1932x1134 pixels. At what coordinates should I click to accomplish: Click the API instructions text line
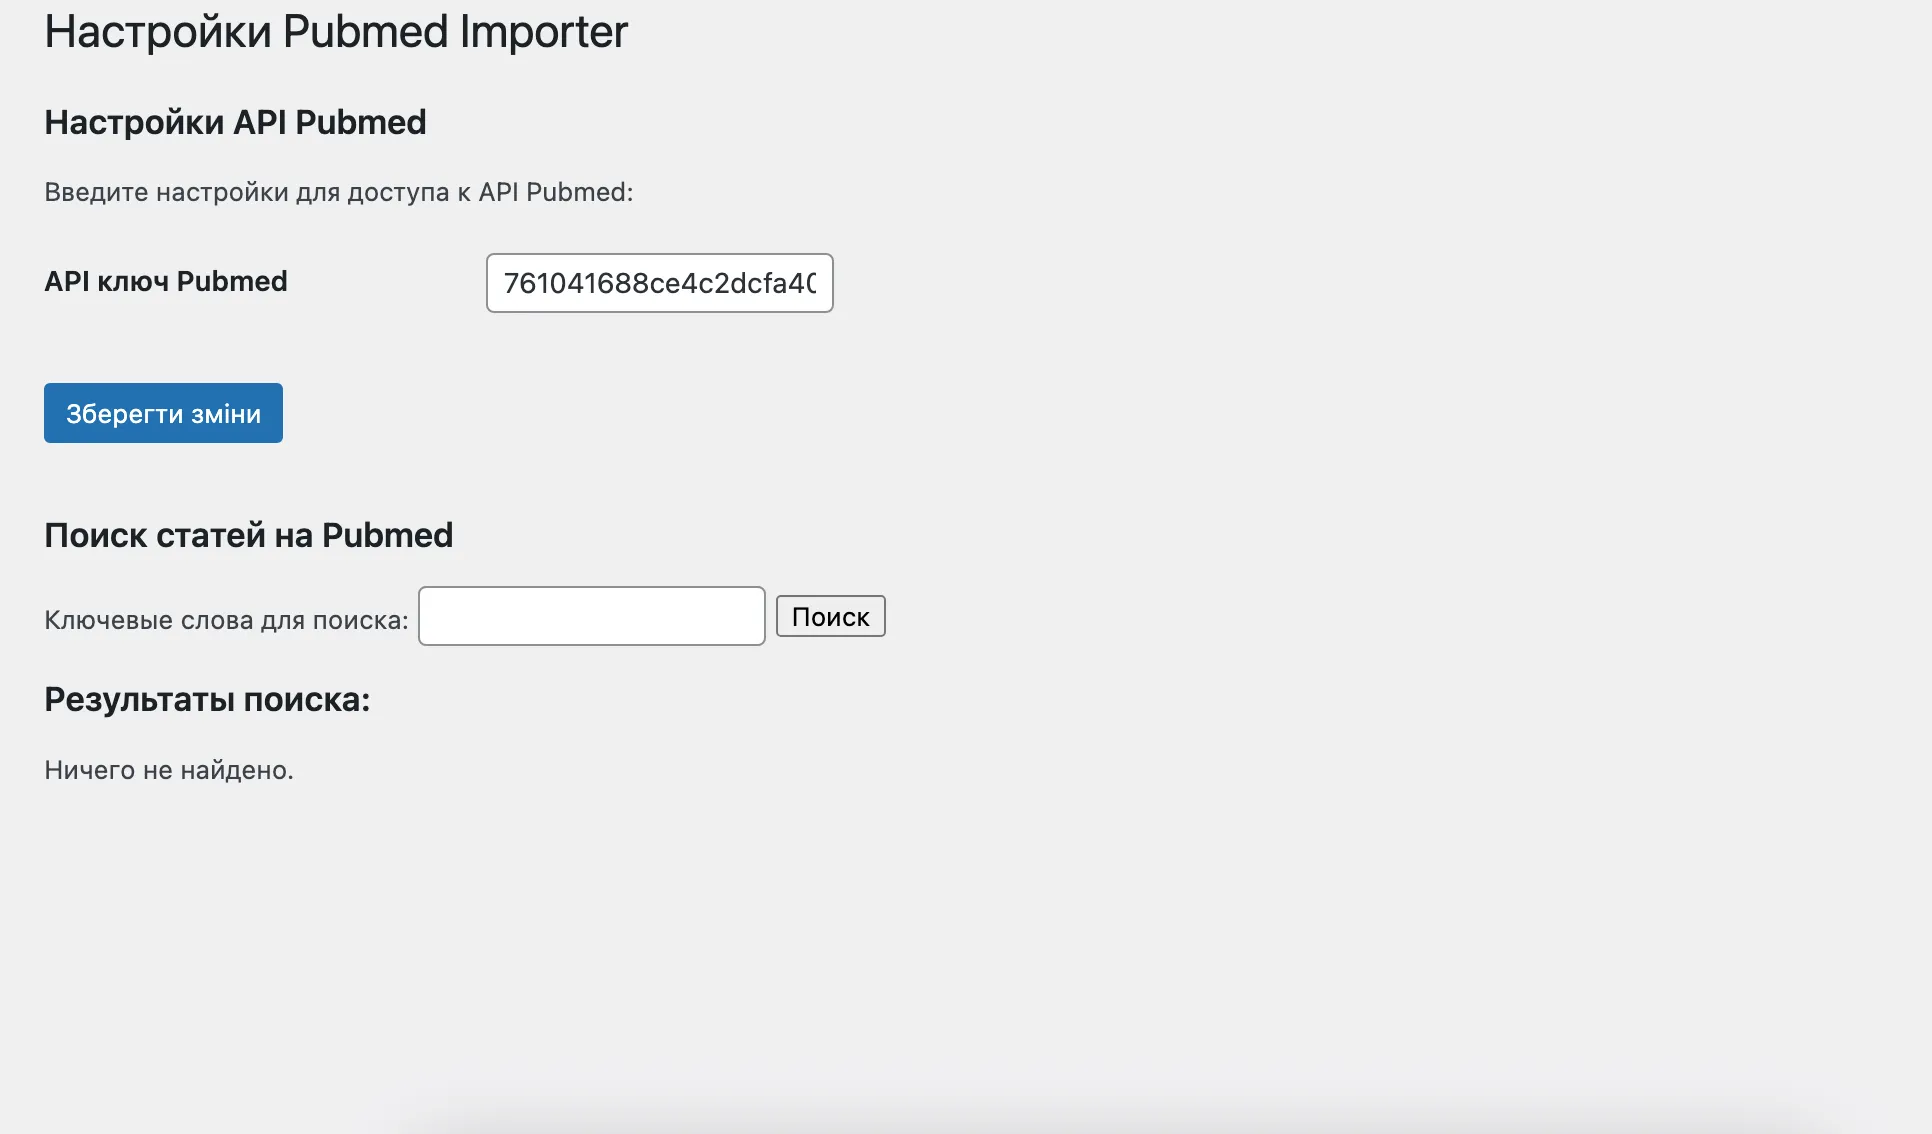click(337, 192)
